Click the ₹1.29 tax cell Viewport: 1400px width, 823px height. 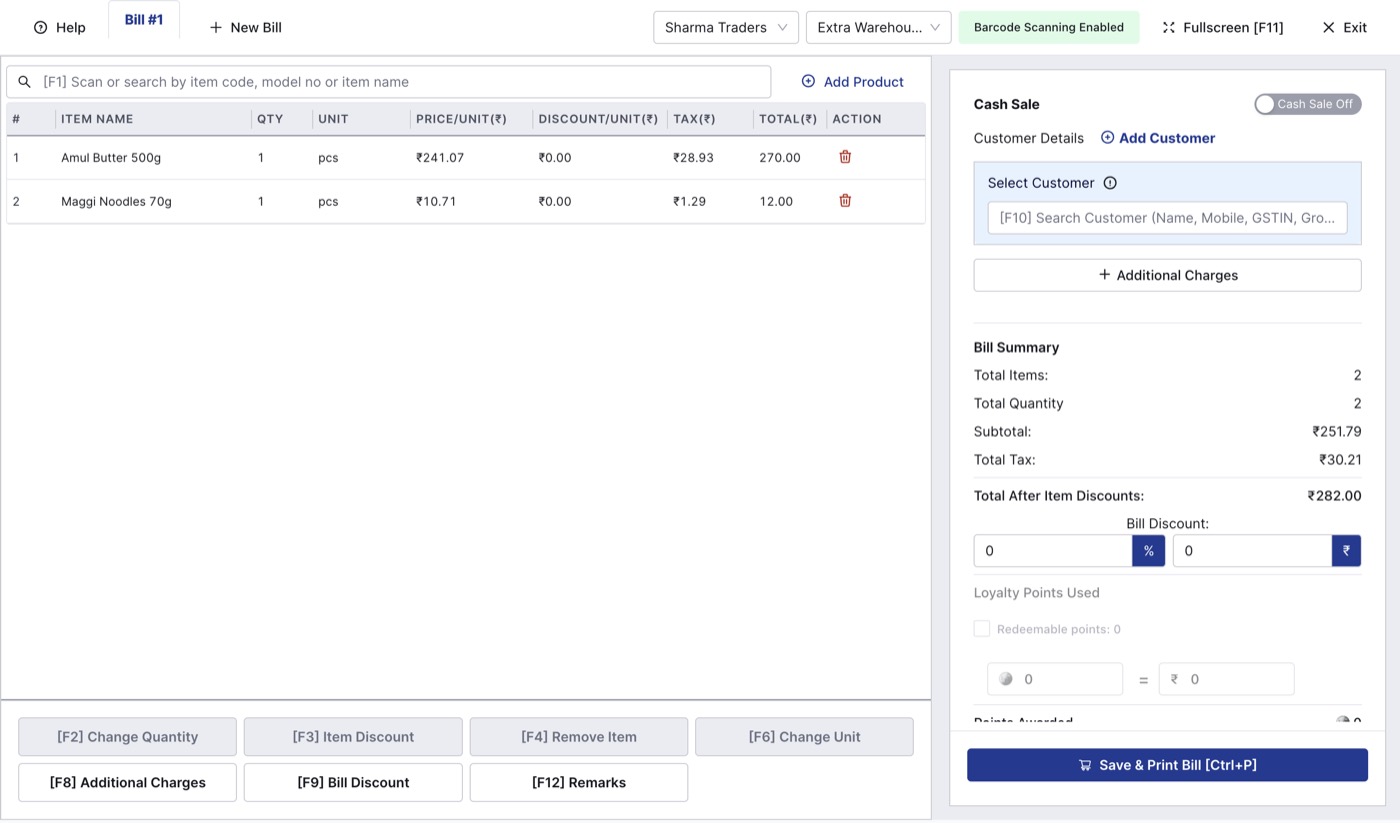(x=690, y=202)
